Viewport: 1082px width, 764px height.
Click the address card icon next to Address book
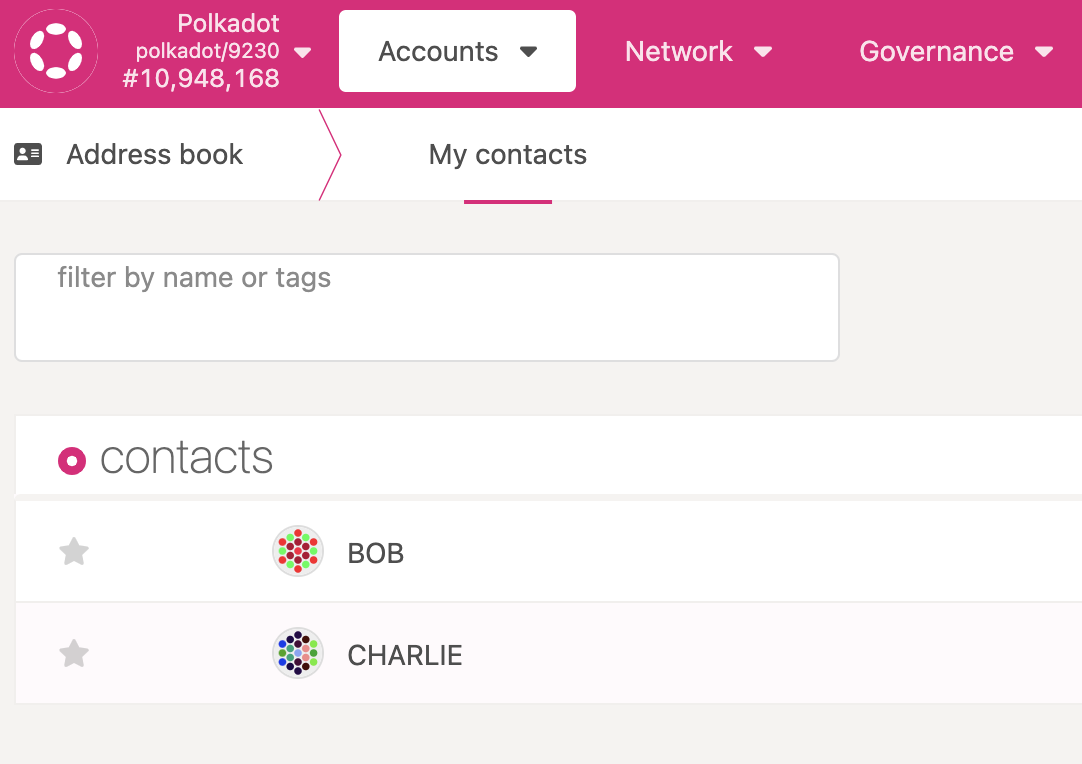coord(28,154)
